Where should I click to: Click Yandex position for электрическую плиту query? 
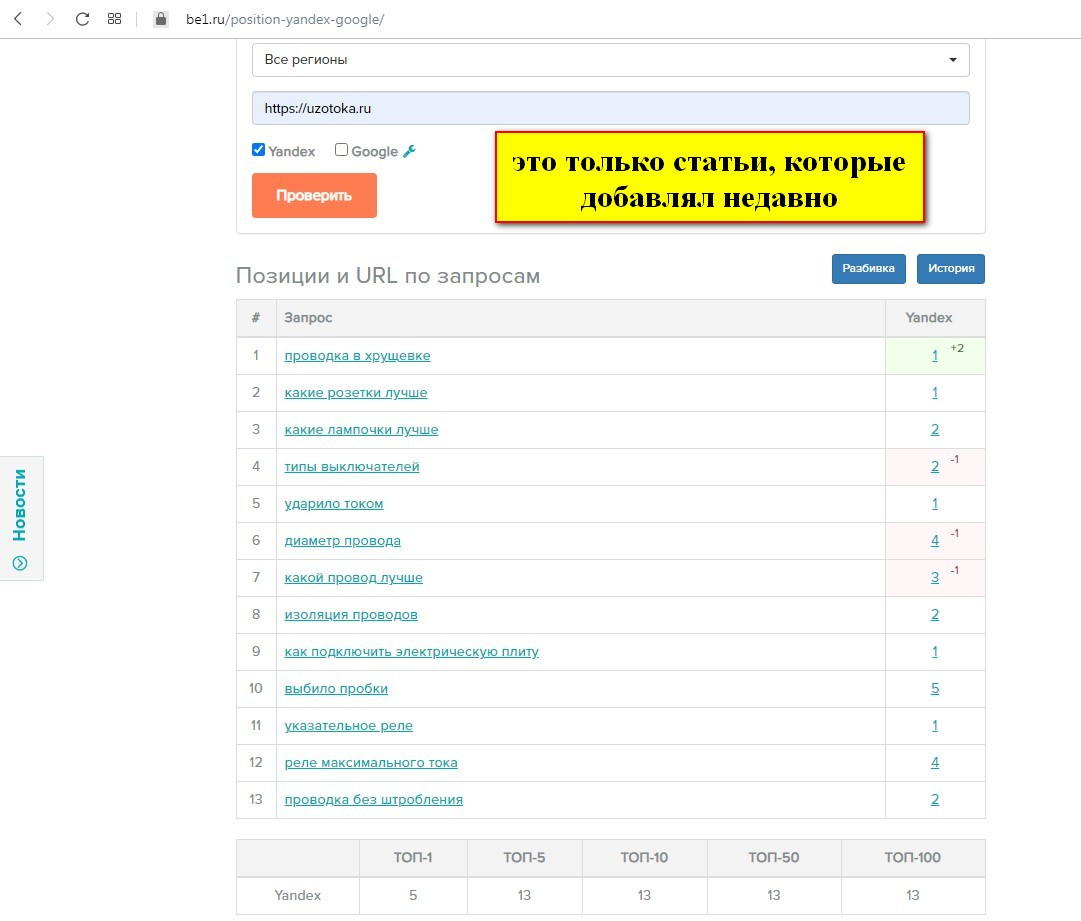[935, 651]
